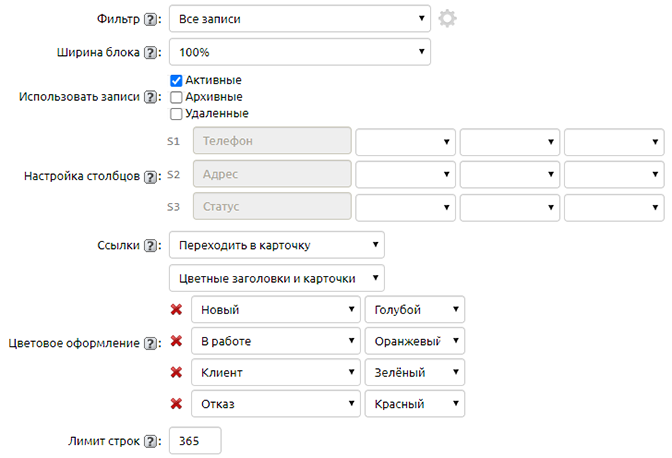Delete the В работе color rule

pos(177,342)
